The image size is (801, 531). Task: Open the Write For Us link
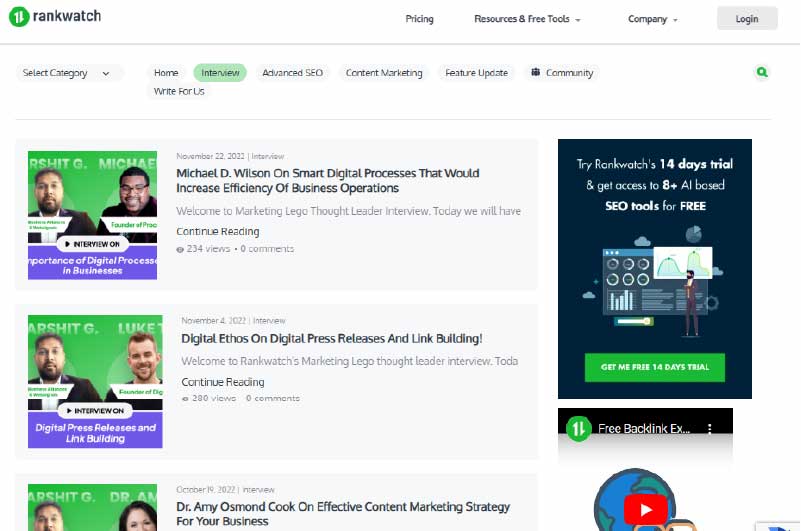coord(179,91)
